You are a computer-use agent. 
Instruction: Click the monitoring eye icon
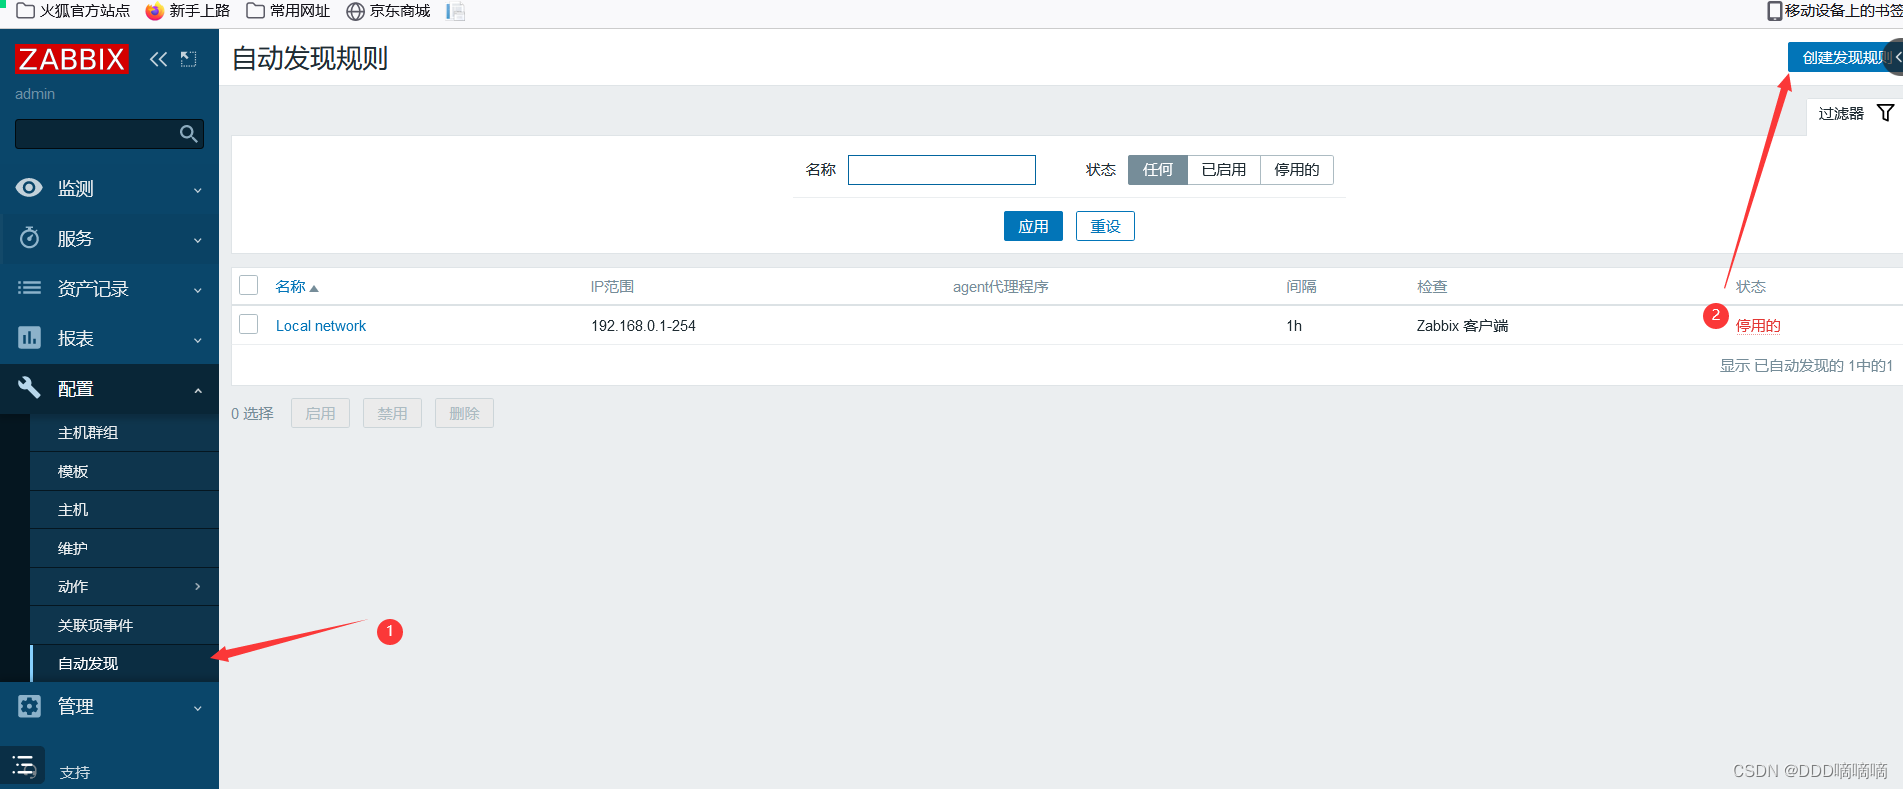click(x=29, y=187)
